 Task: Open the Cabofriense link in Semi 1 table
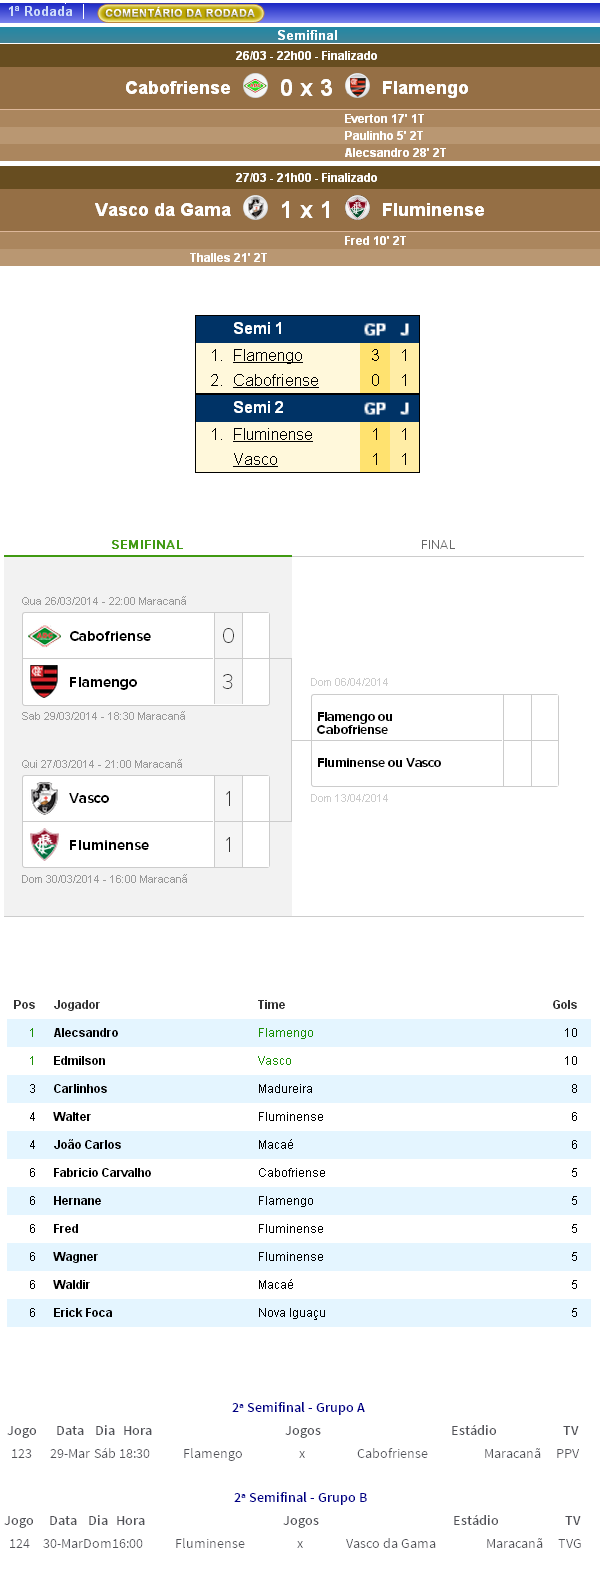click(x=275, y=381)
